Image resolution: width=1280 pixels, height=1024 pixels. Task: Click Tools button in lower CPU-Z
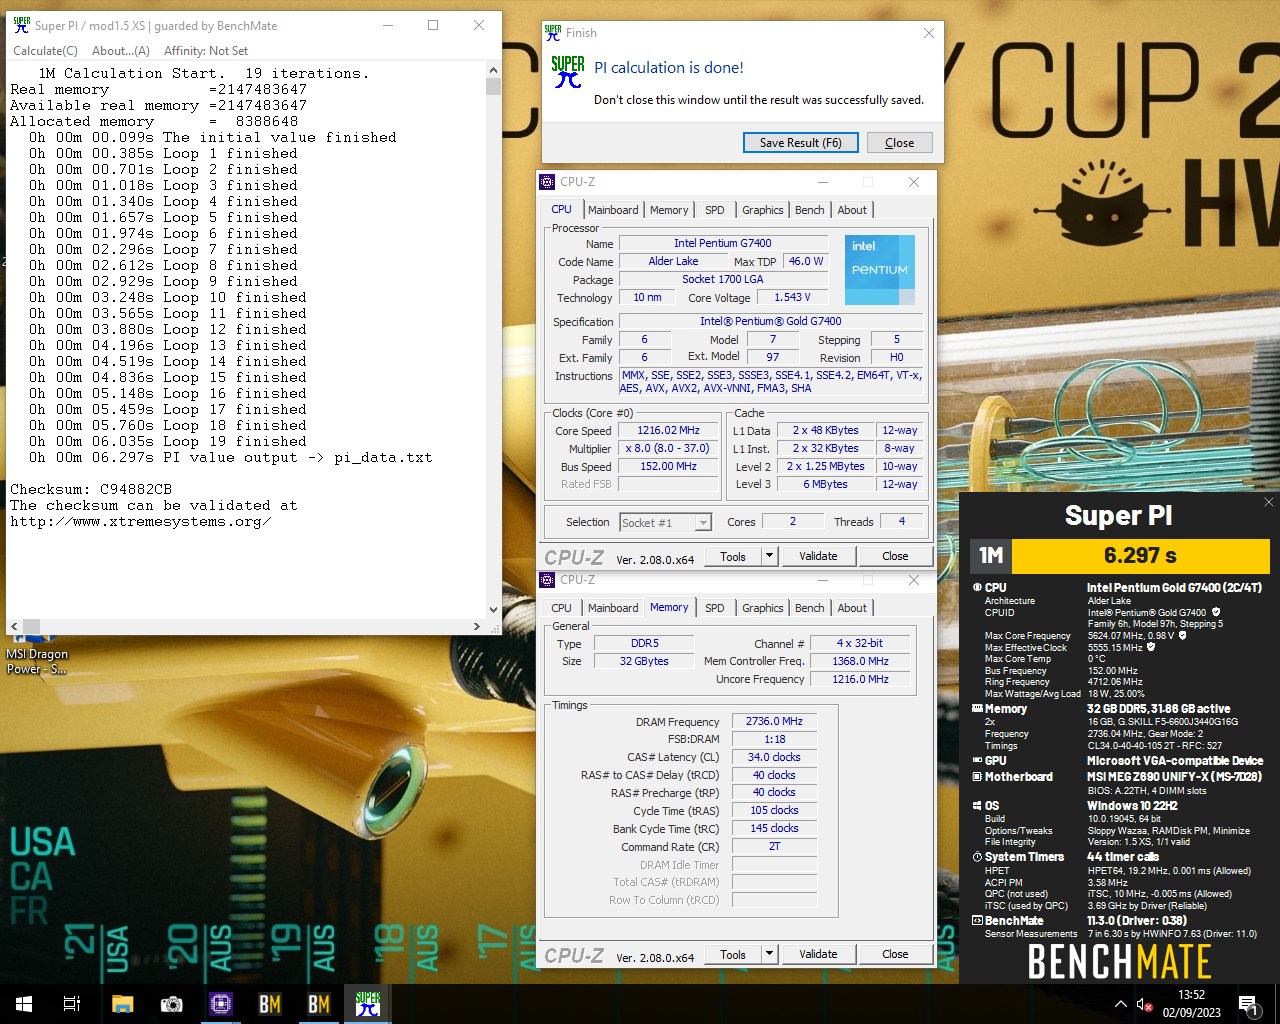(733, 955)
